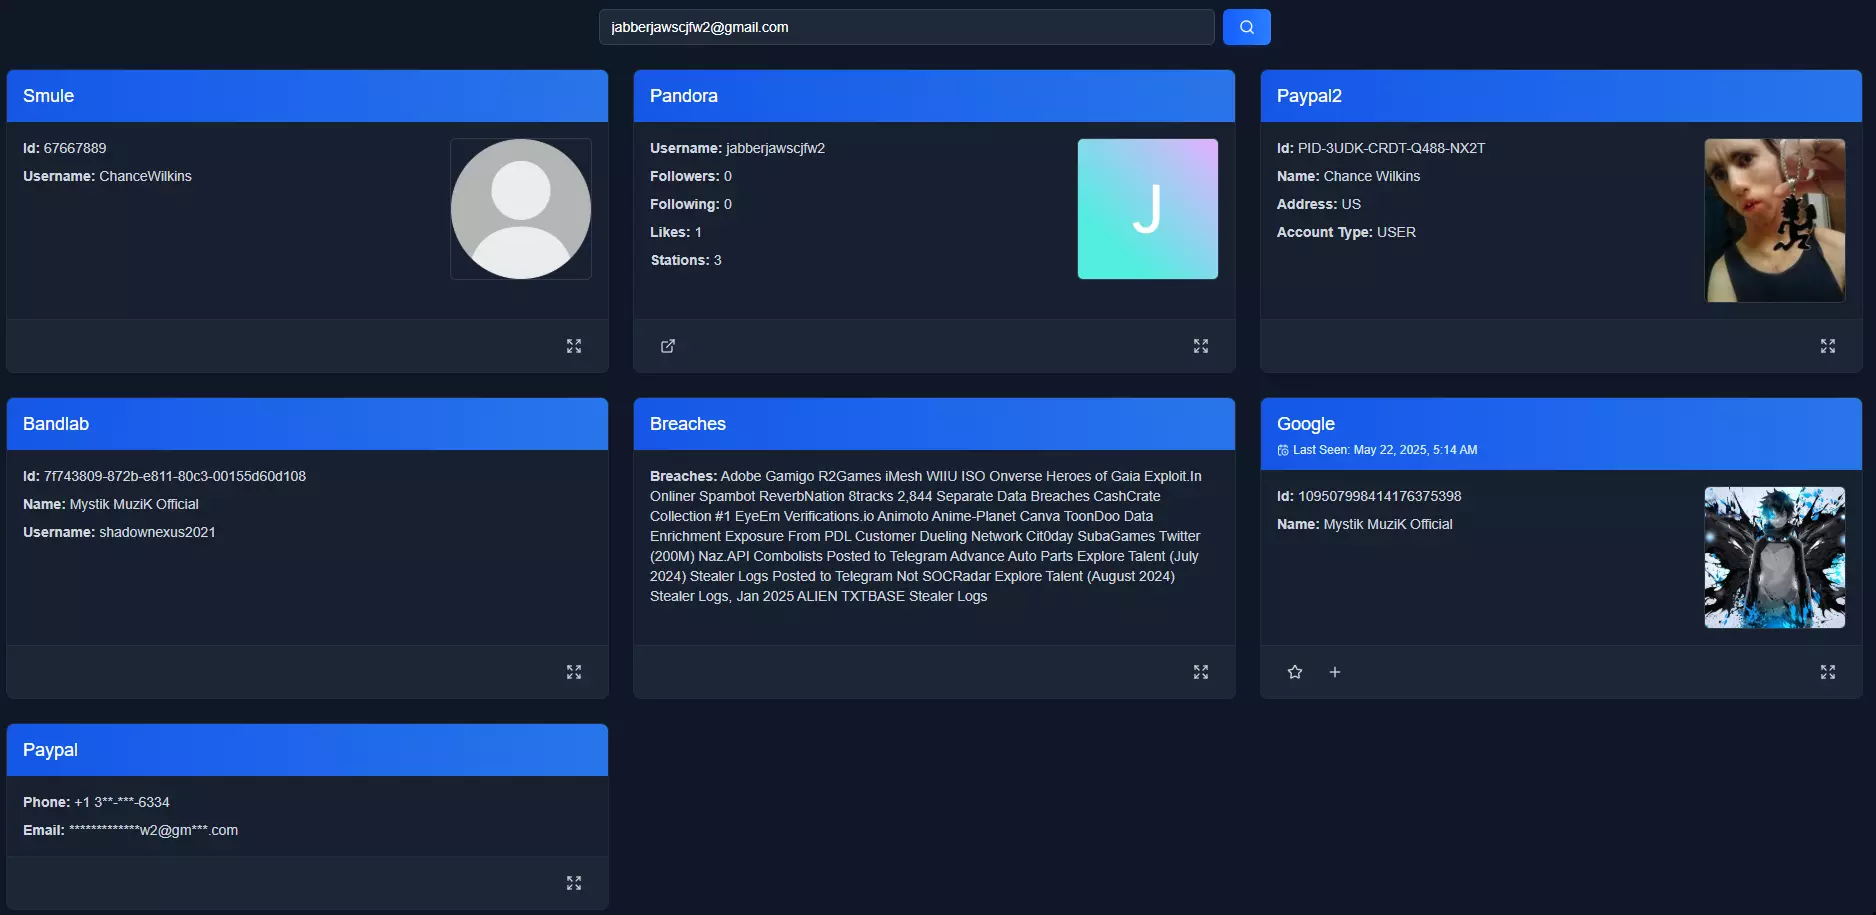The height and width of the screenshot is (915, 1876).
Task: Open Pandora profile external link
Action: pos(668,346)
